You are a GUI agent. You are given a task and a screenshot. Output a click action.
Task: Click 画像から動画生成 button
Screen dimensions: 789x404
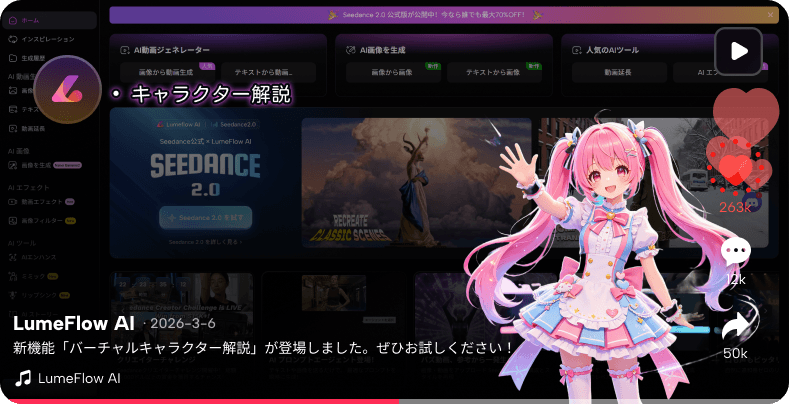click(x=168, y=72)
